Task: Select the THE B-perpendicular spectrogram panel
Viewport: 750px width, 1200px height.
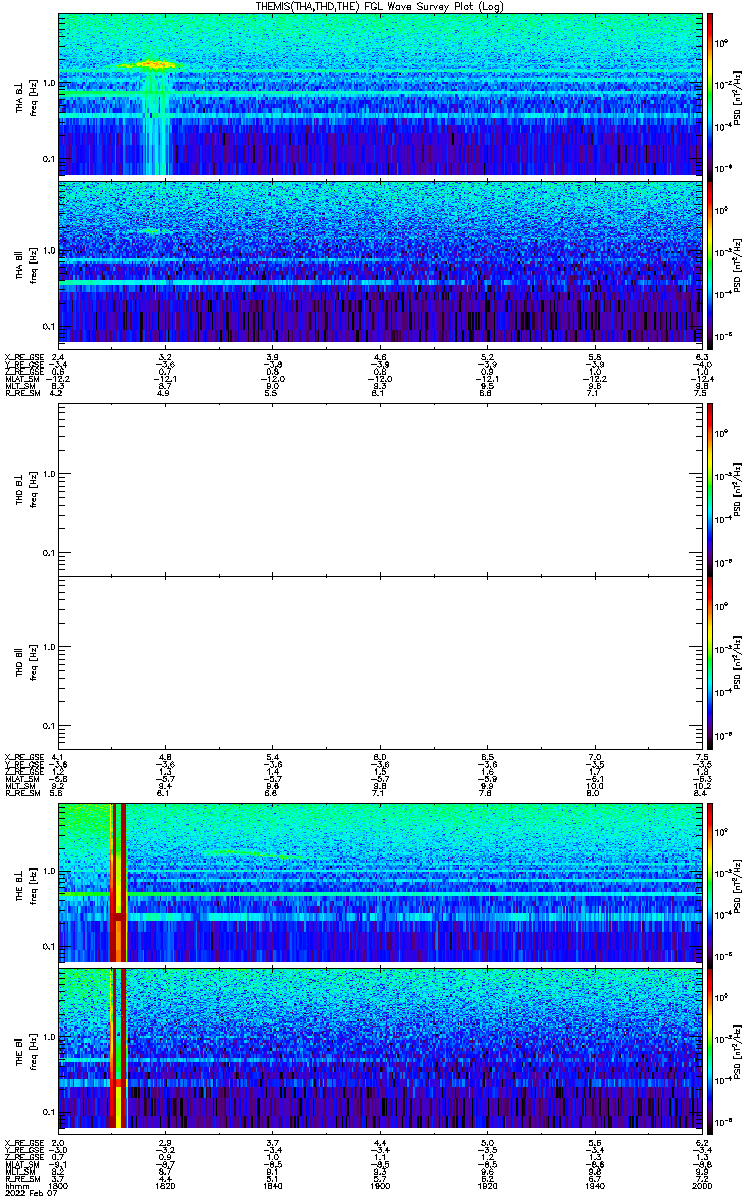Action: 381,883
